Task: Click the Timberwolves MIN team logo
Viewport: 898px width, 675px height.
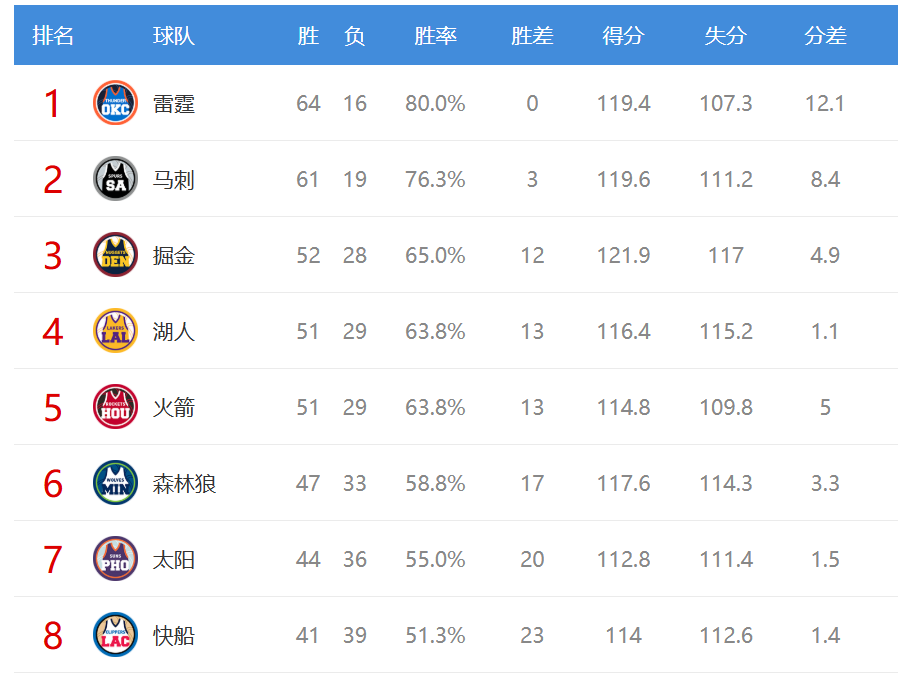Action: point(115,483)
